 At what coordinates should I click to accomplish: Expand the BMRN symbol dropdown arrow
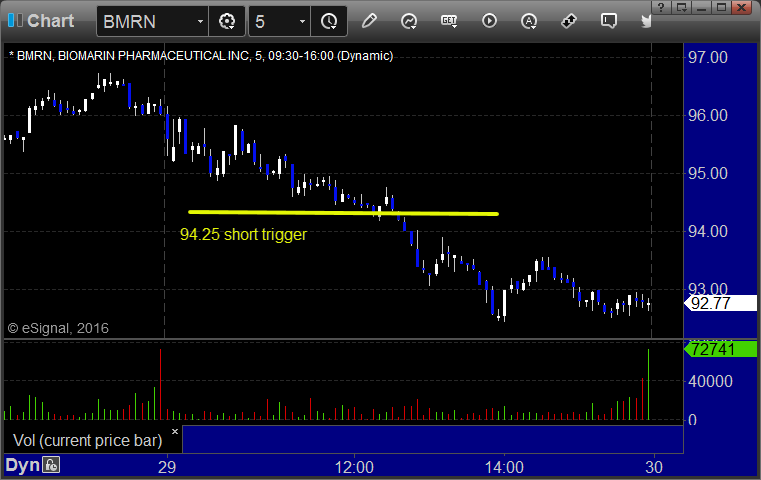click(200, 21)
